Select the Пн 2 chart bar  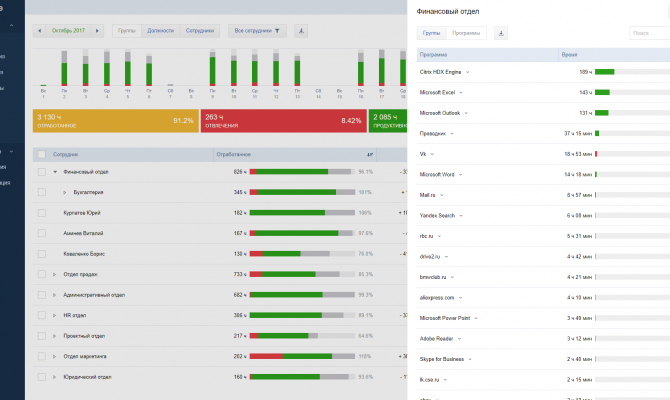(64, 68)
